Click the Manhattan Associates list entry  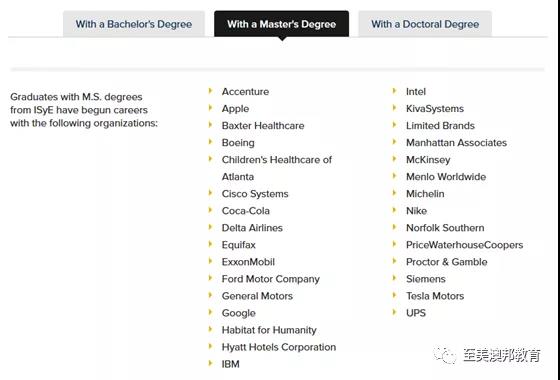pos(456,143)
